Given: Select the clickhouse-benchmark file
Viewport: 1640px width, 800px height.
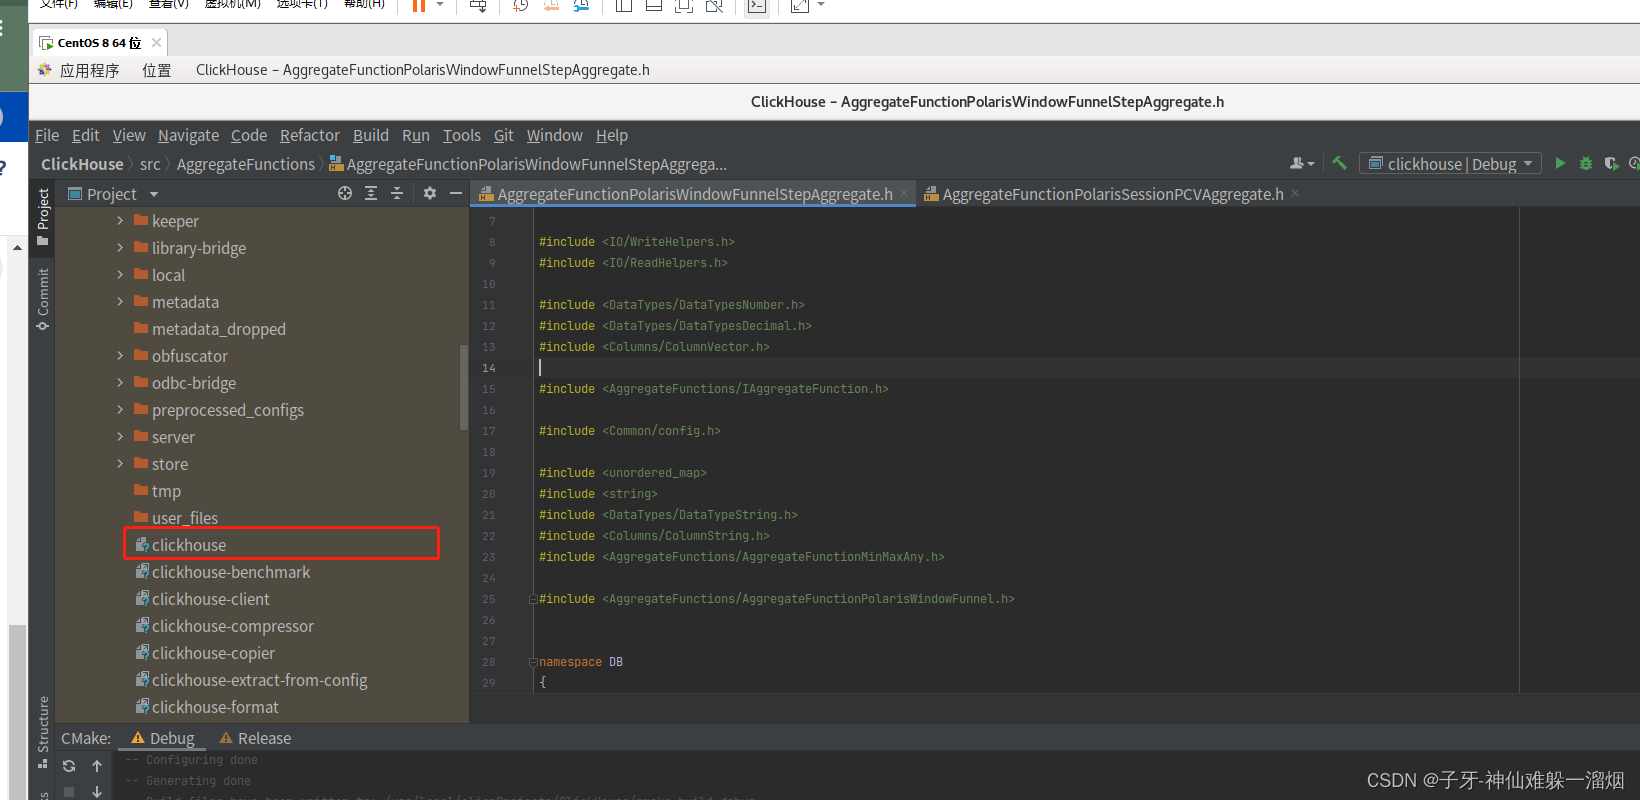Looking at the screenshot, I should [222, 572].
